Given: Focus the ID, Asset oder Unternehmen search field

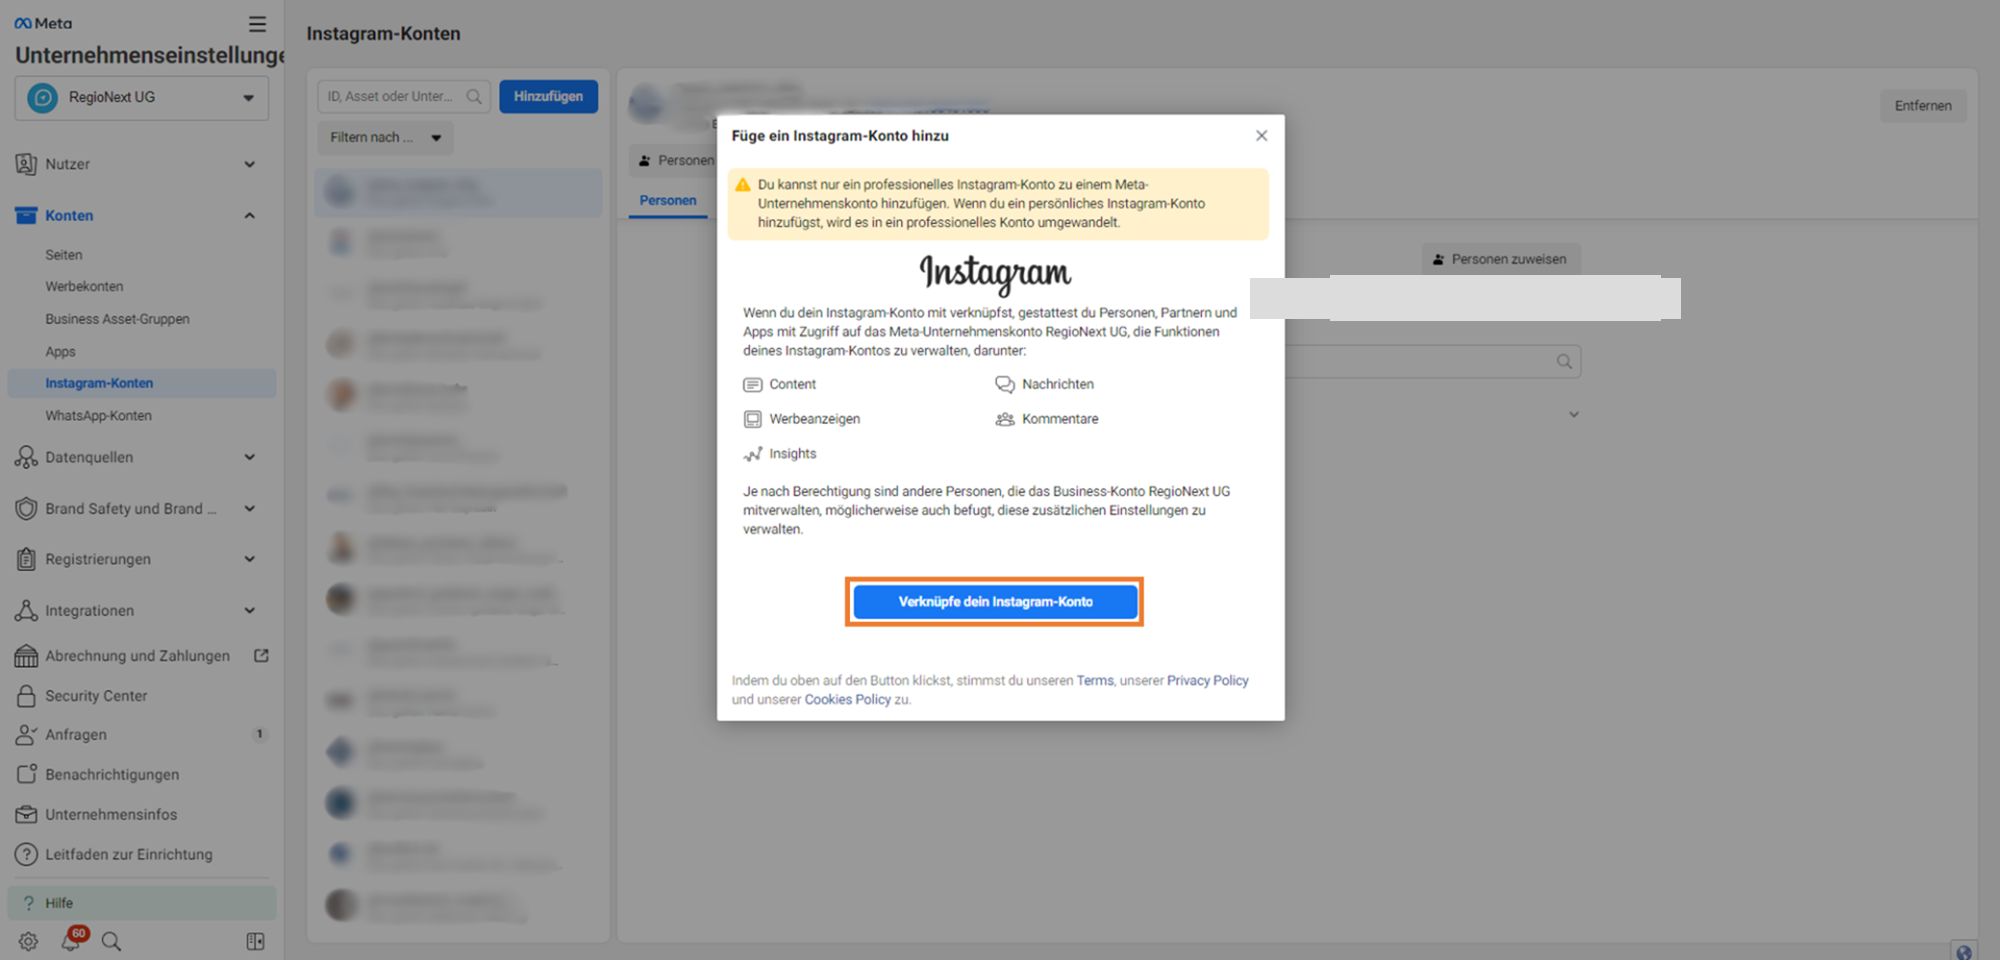Looking at the screenshot, I should pyautogui.click(x=404, y=97).
